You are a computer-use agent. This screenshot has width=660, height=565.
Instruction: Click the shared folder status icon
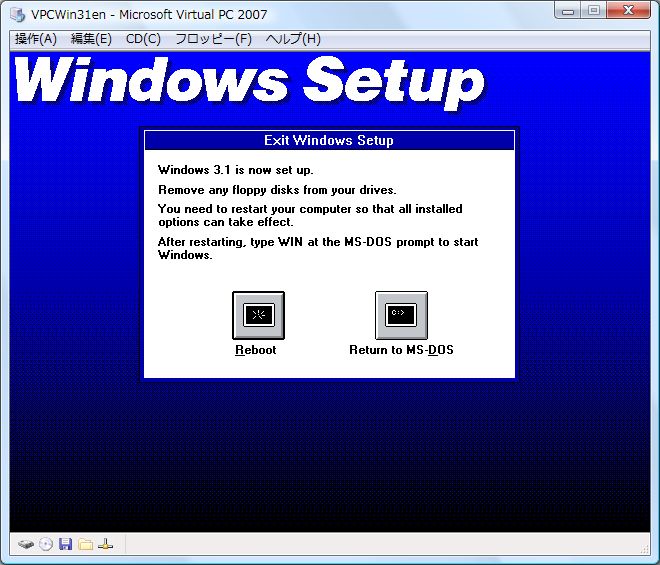tap(86, 544)
